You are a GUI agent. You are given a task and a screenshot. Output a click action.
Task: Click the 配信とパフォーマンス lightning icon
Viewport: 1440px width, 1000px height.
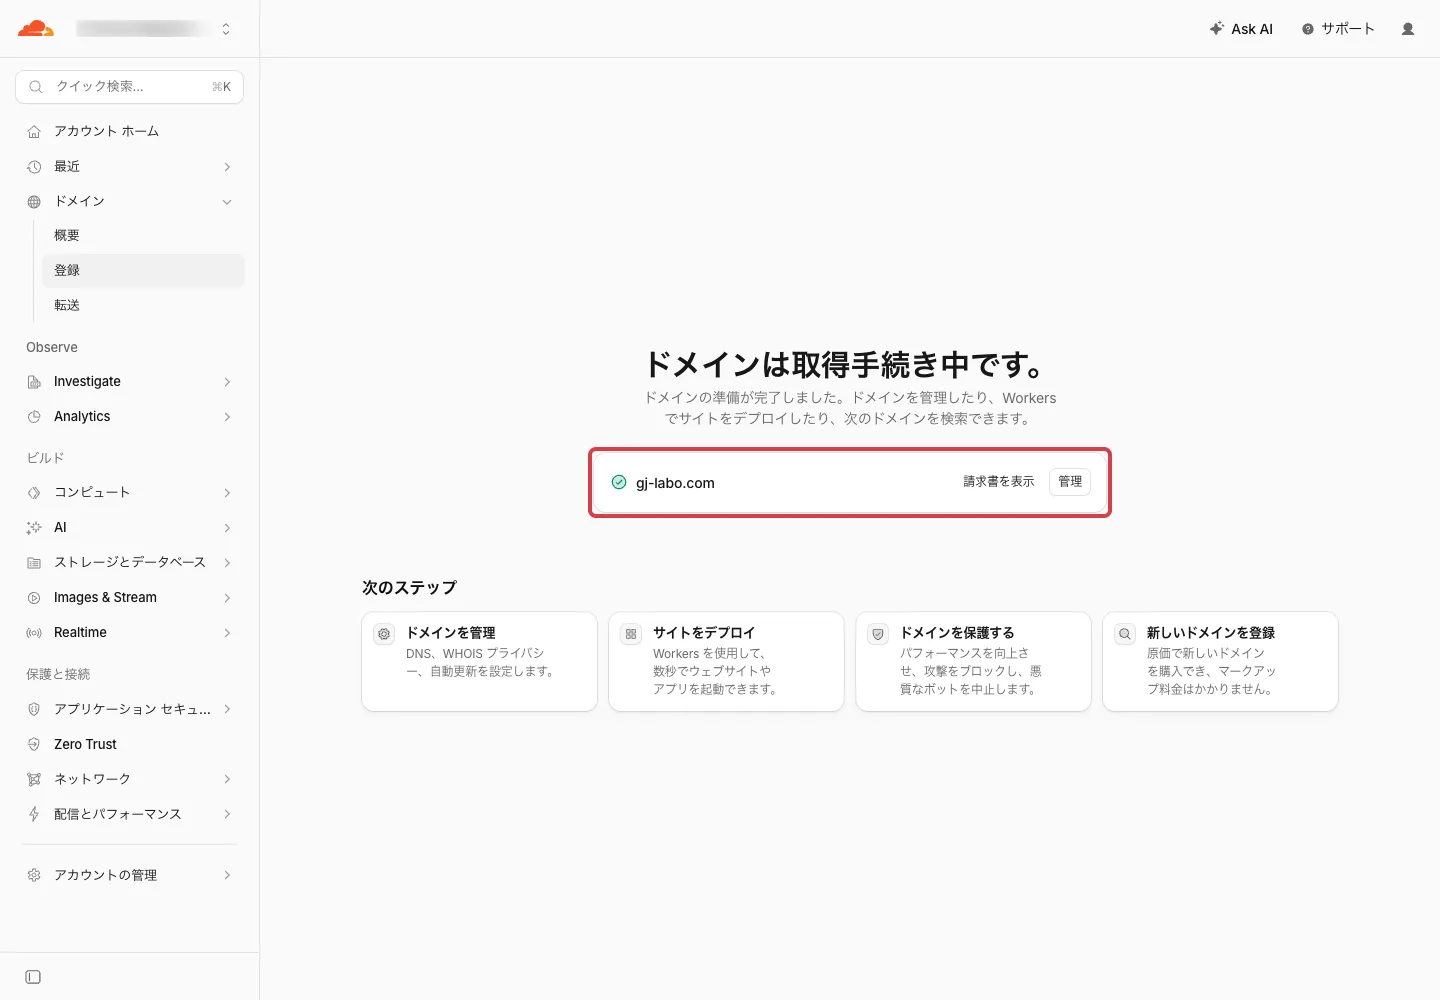[x=34, y=814]
